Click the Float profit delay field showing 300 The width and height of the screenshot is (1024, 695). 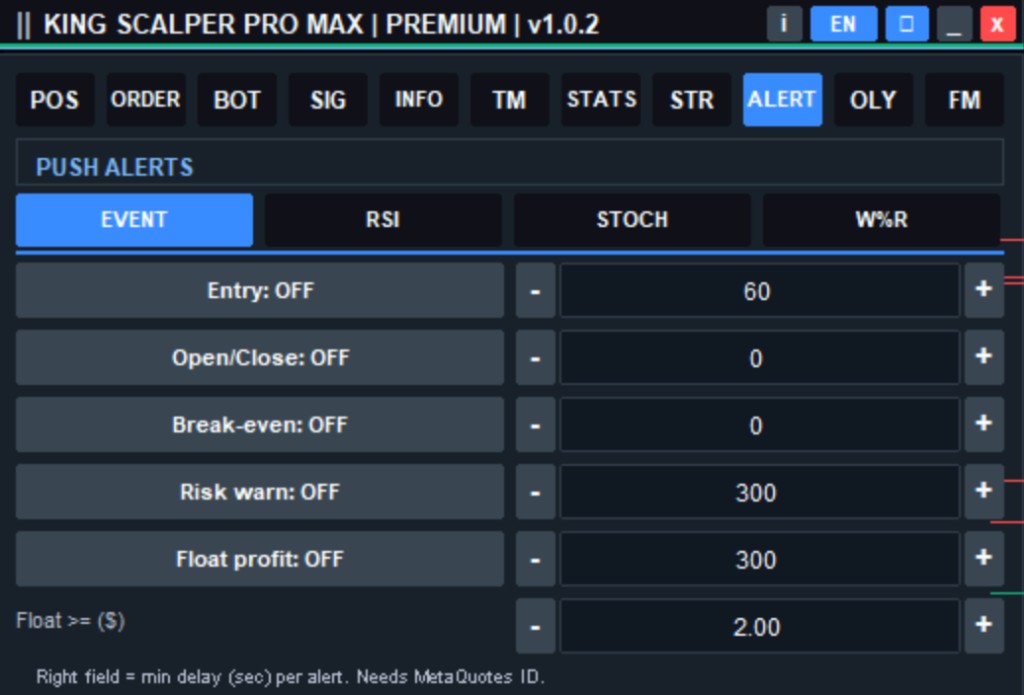(760, 560)
